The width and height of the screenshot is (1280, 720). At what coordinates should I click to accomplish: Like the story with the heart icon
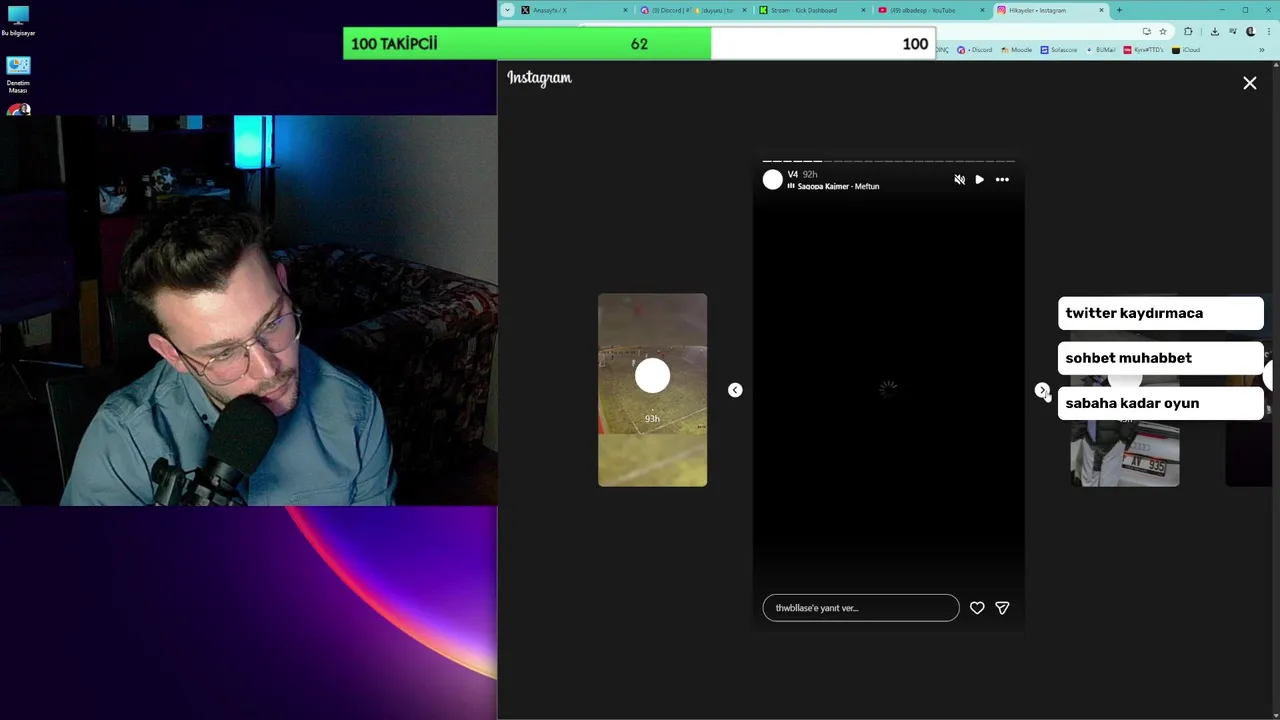click(977, 608)
